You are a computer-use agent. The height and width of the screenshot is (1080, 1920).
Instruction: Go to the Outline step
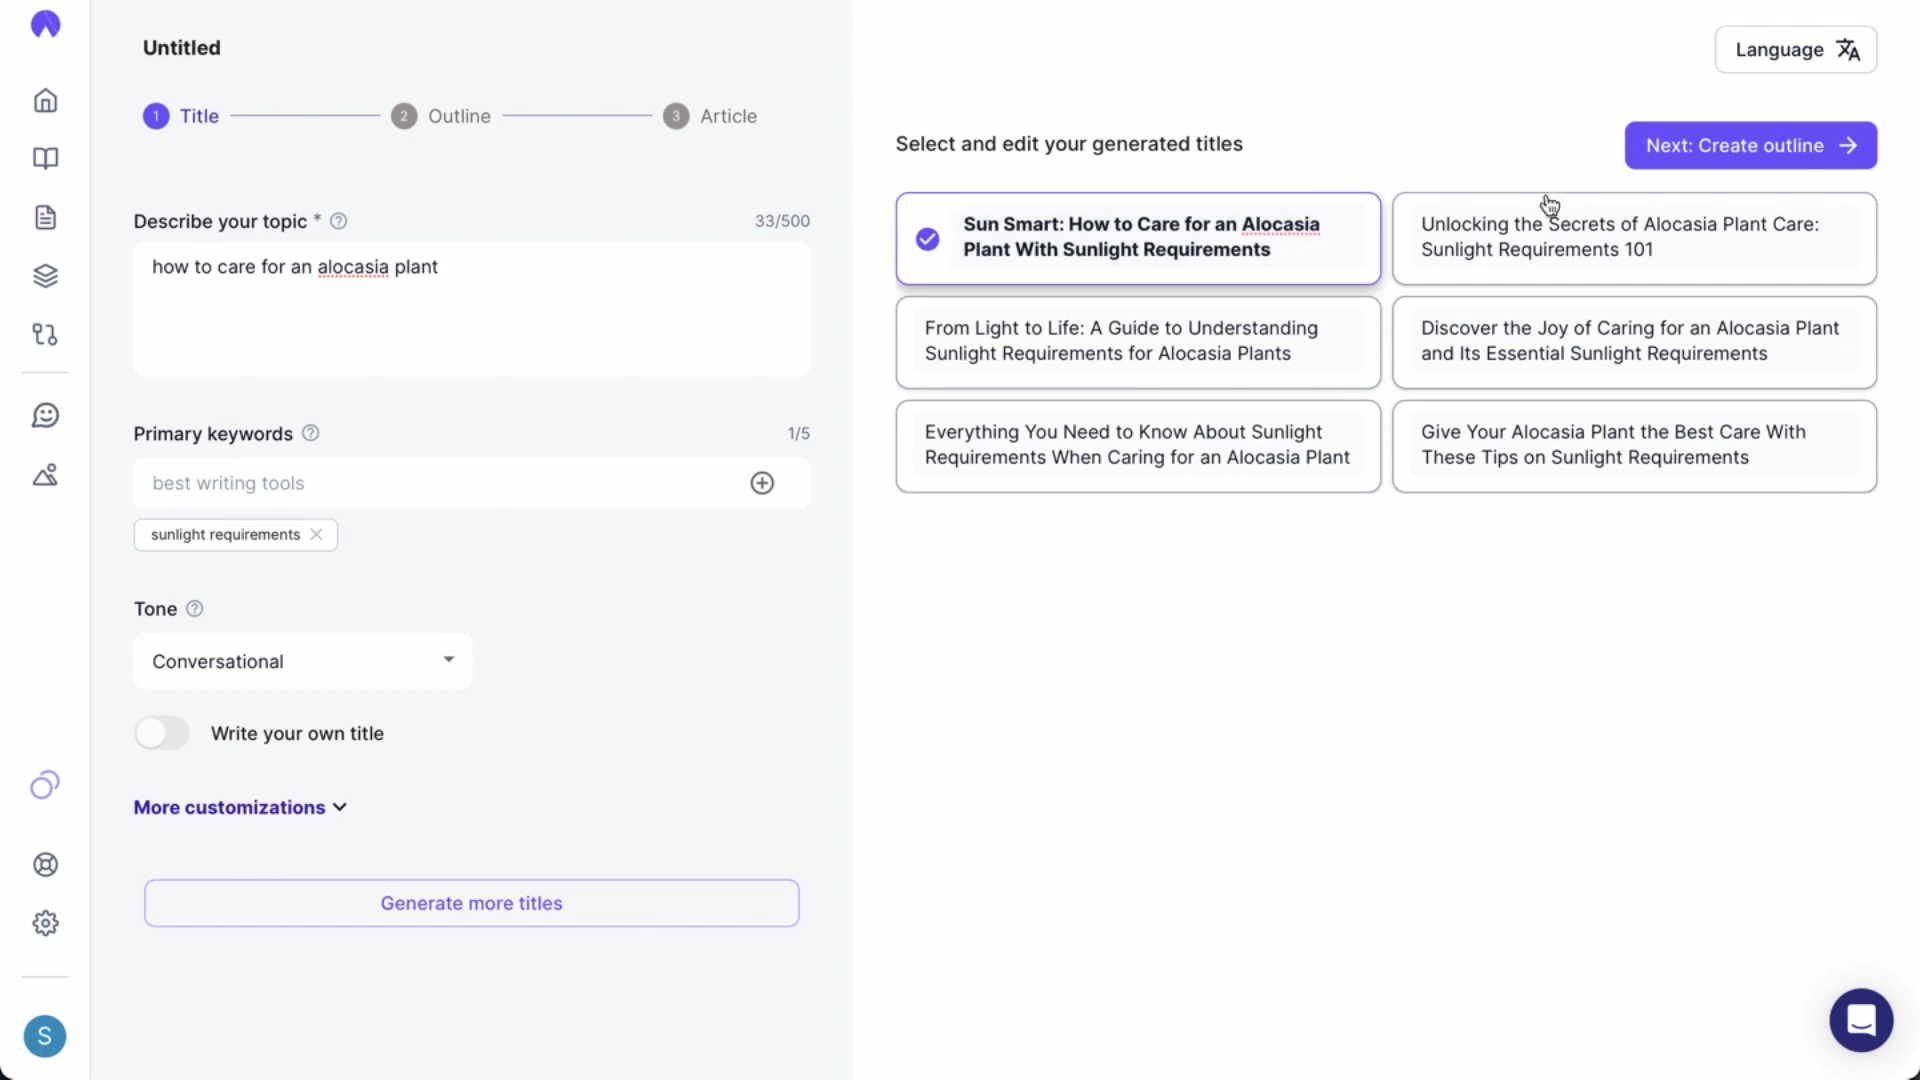(441, 116)
